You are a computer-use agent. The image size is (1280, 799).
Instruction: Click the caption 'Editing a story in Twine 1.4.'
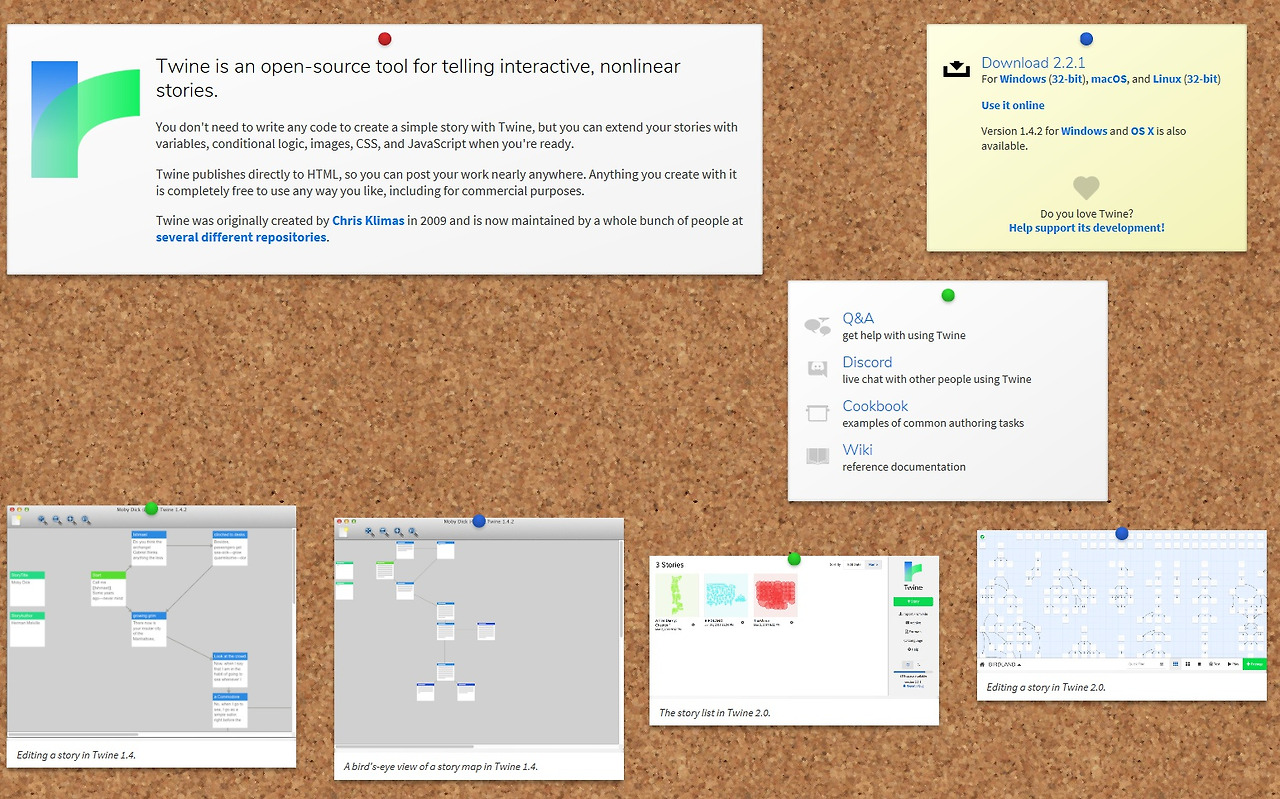pos(76,755)
